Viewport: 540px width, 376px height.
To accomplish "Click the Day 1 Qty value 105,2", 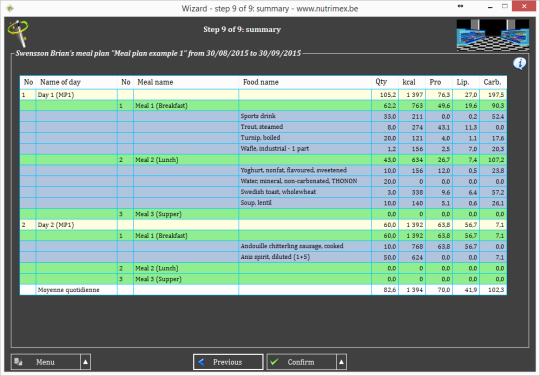I will (388, 95).
